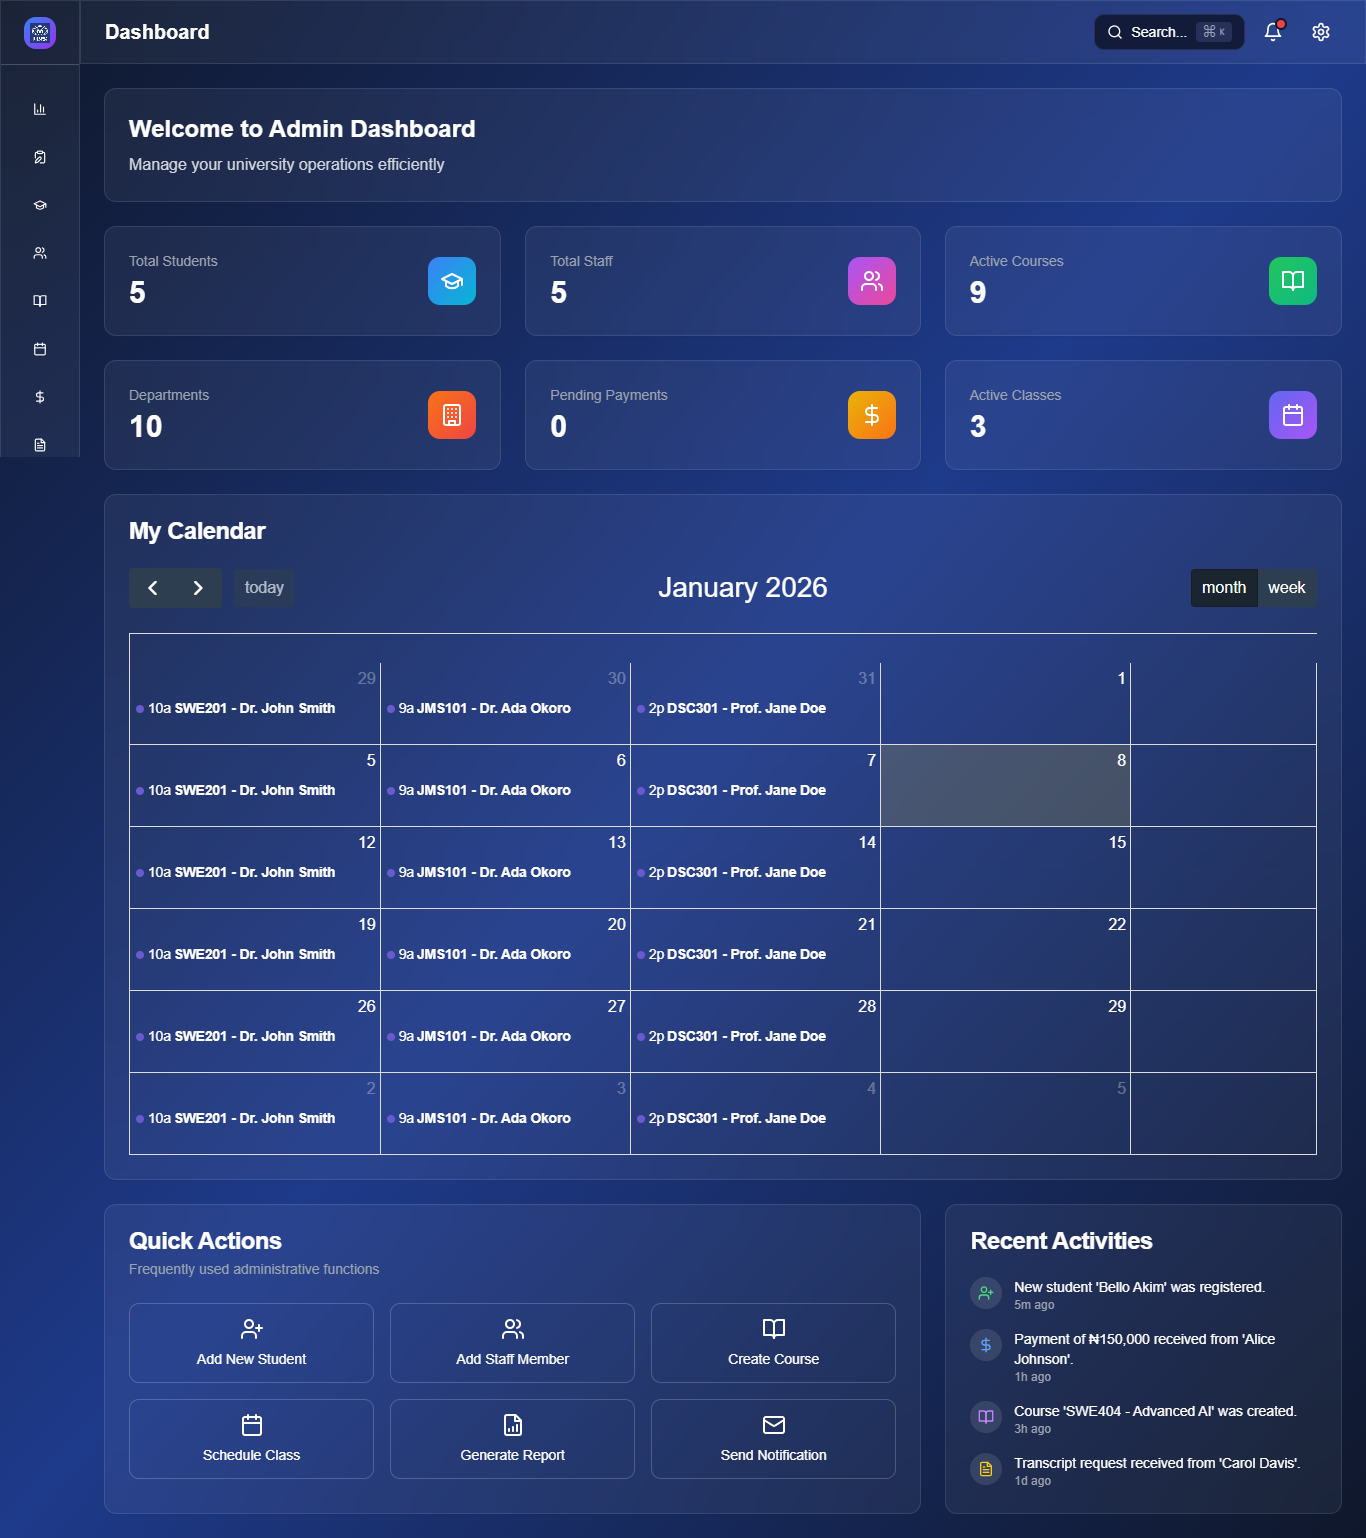Click the university logo icon
This screenshot has height=1538, width=1366.
pyautogui.click(x=40, y=32)
